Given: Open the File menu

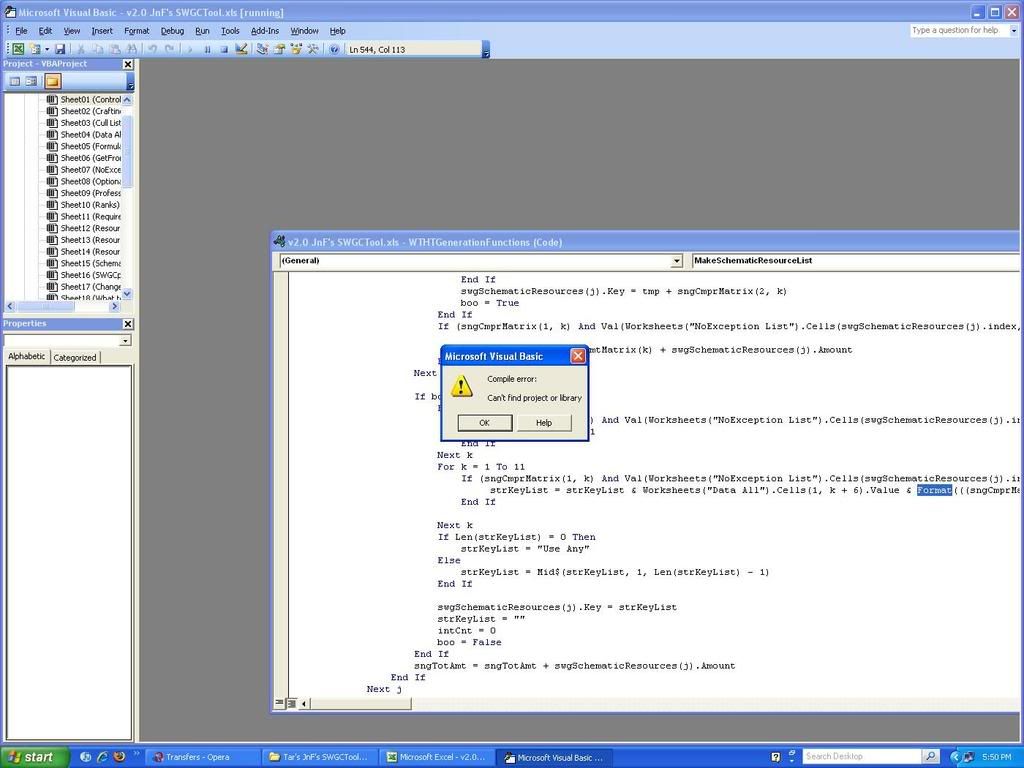Looking at the screenshot, I should pyautogui.click(x=21, y=31).
